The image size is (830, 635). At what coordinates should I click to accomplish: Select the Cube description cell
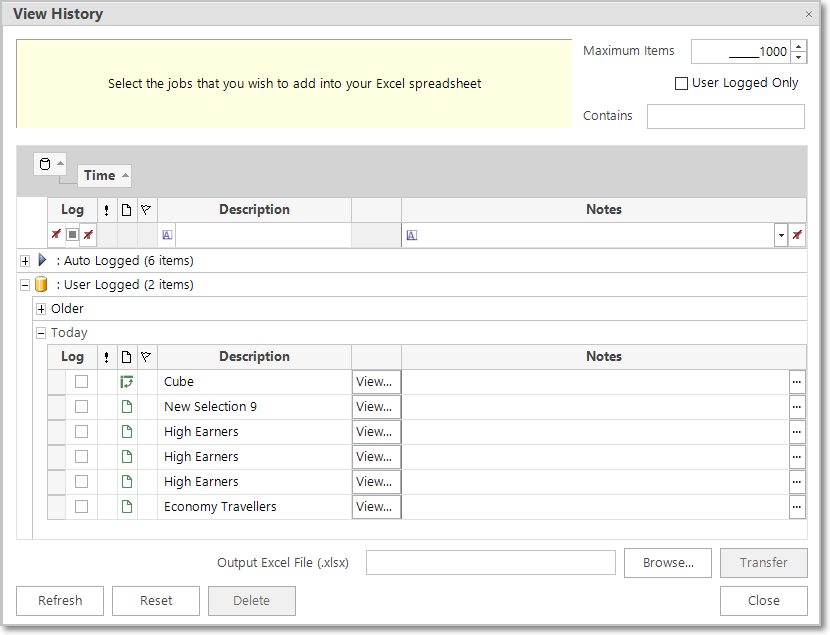[x=254, y=382]
